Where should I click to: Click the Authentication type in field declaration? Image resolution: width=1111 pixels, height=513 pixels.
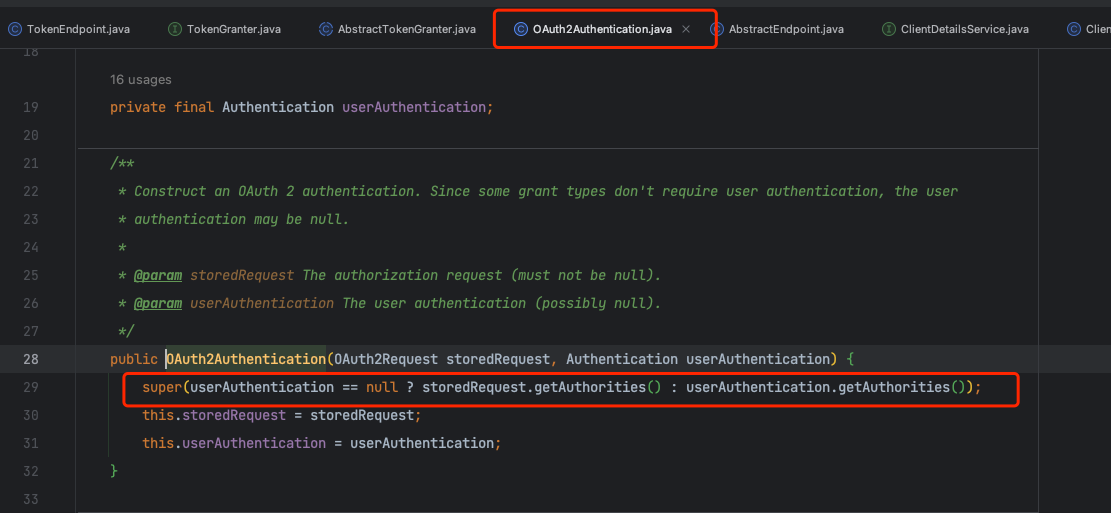(278, 107)
